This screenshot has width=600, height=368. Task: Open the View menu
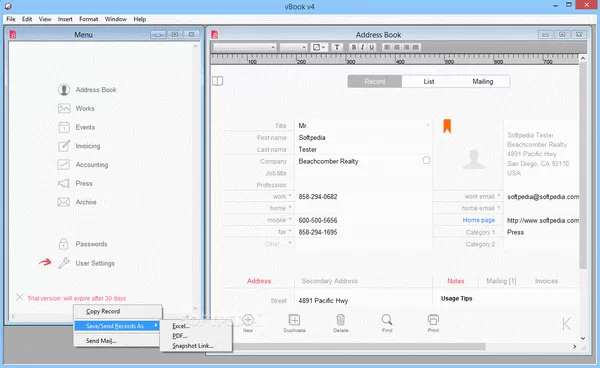(x=45, y=19)
